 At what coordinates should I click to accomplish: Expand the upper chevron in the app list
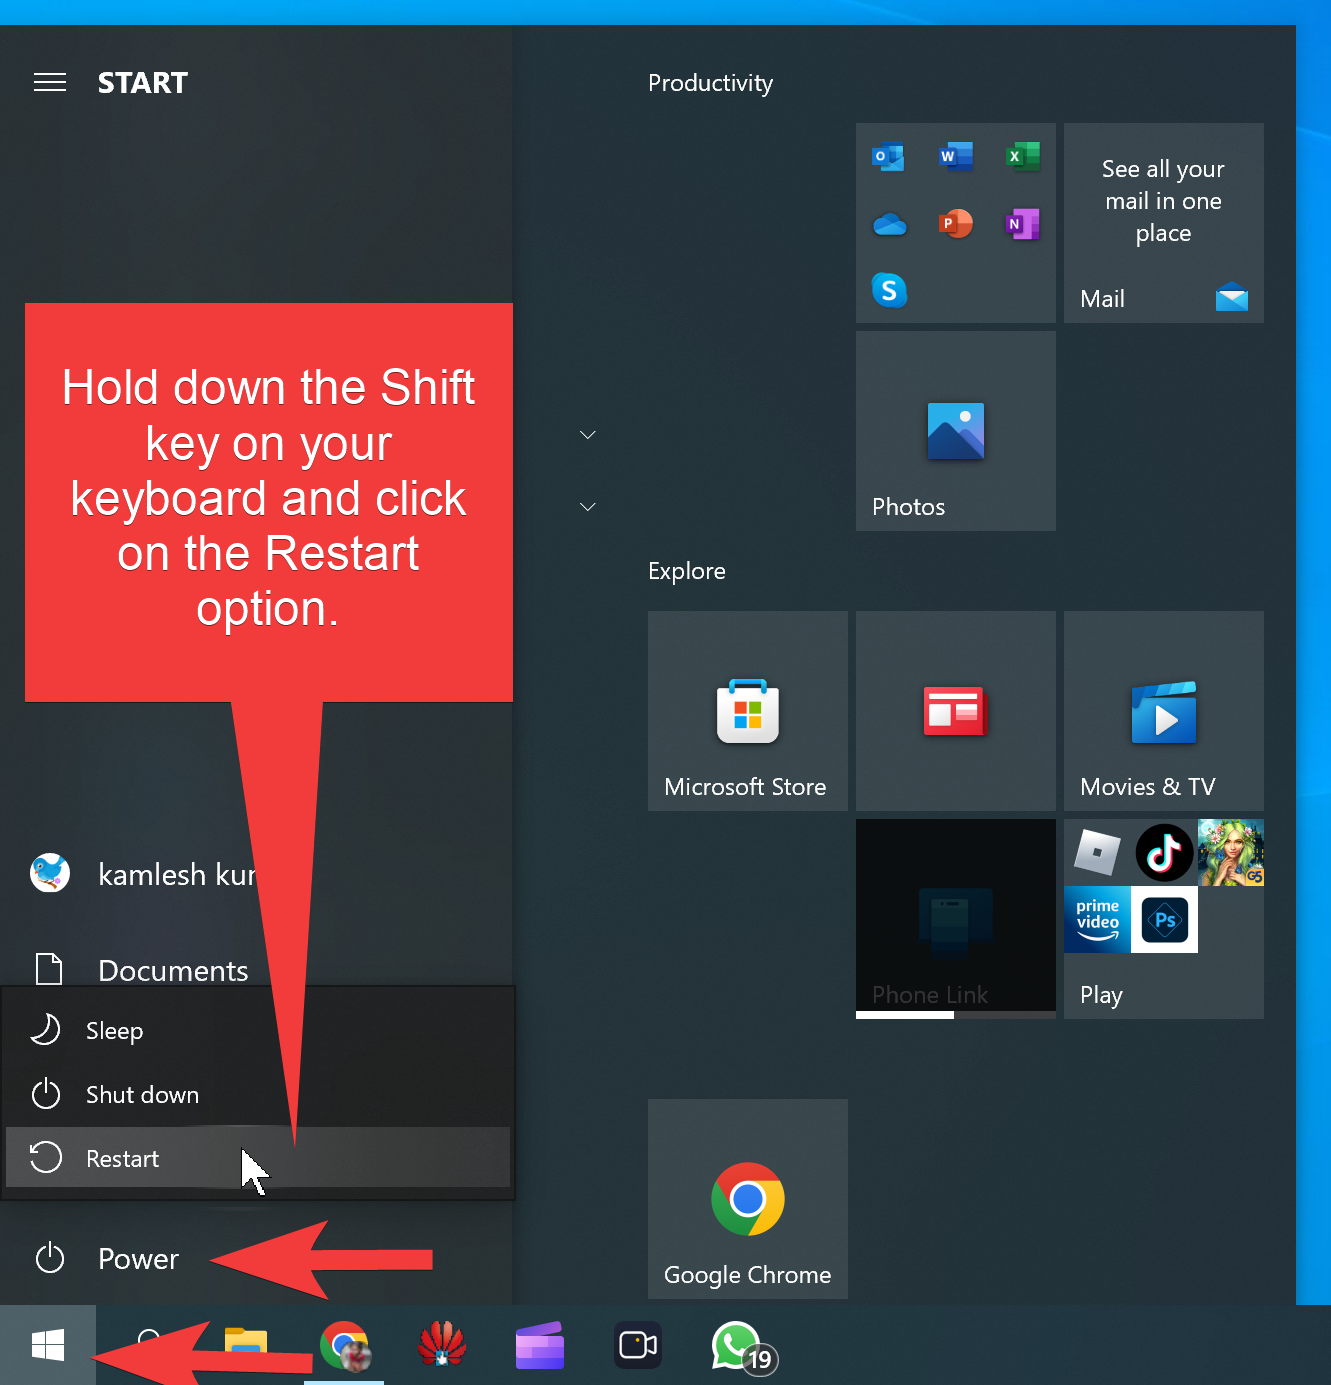pyautogui.click(x=588, y=435)
